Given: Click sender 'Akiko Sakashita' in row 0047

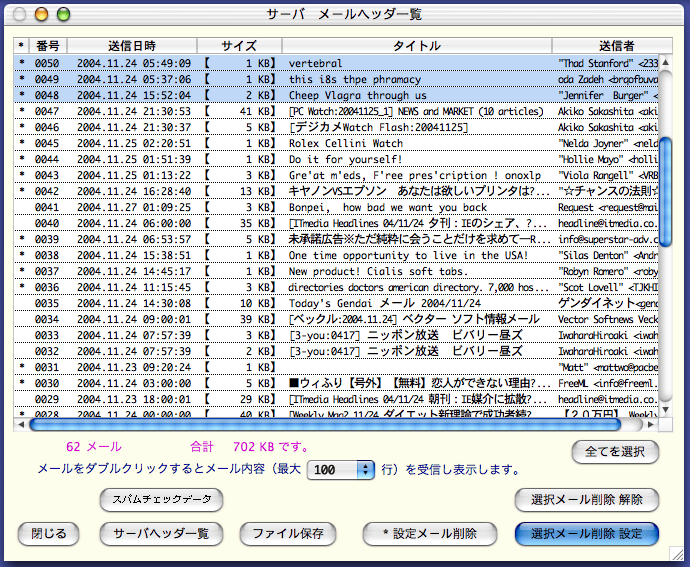Looking at the screenshot, I should 596,111.
